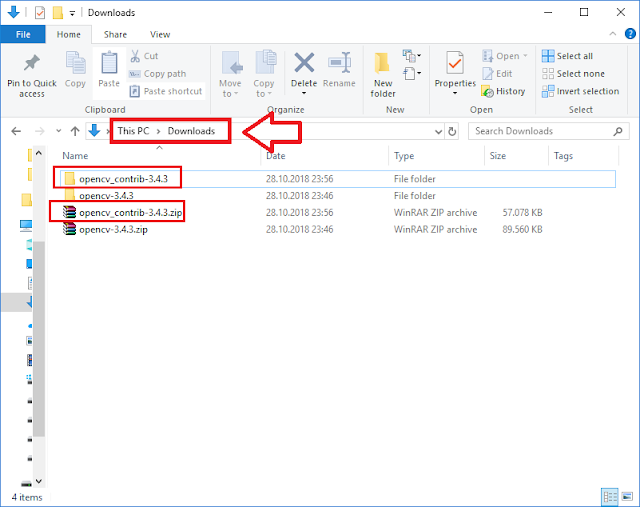Click 57.078 KB size cell

tap(522, 213)
